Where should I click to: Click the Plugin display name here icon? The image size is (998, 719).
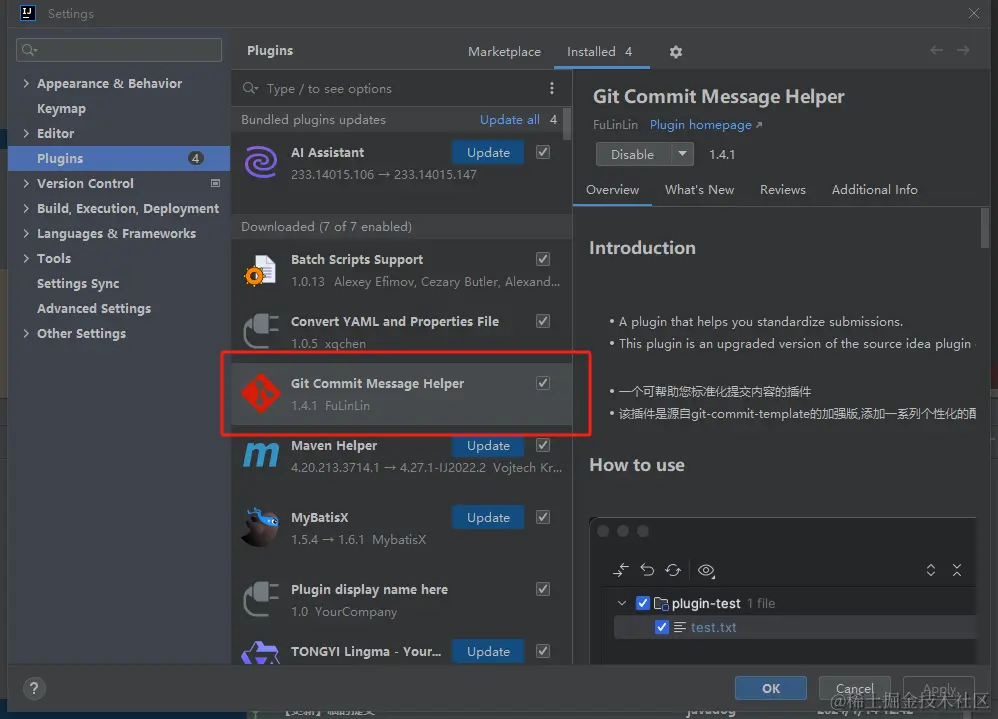(x=261, y=599)
